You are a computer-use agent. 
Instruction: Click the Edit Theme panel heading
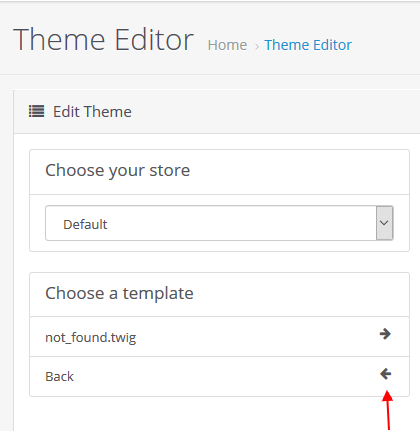pos(92,112)
